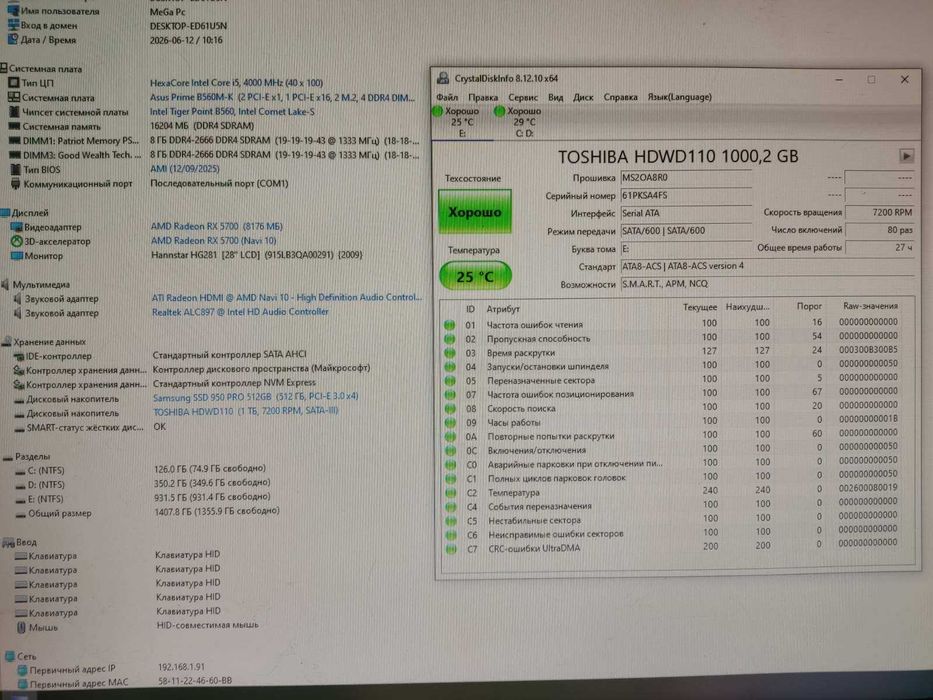Viewport: 933px width, 700px height.
Task: Click the green Хорошо health status button
Action: (475, 212)
